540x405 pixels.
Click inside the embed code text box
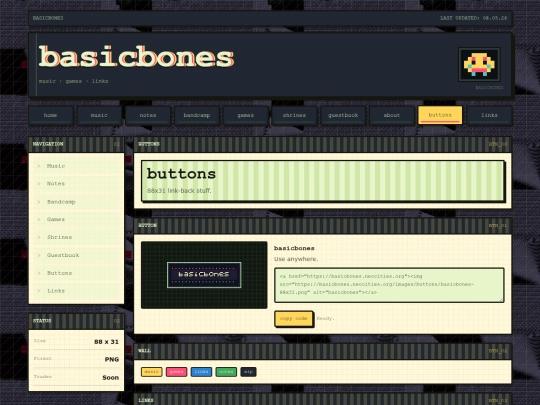pyautogui.click(x=389, y=285)
